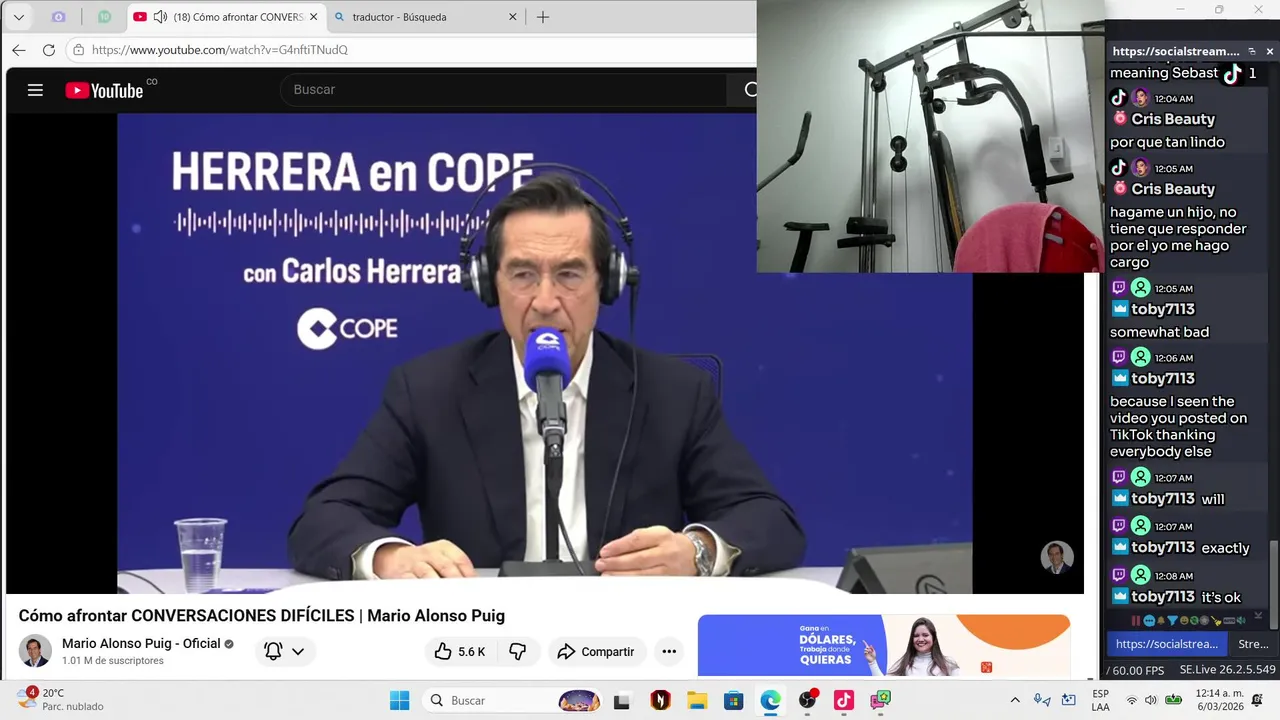
Task: Switch to the purple camera pinned tab
Action: 58,17
